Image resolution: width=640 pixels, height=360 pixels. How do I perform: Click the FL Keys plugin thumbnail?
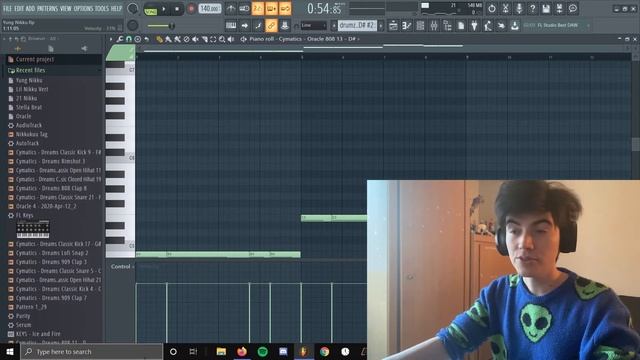[33, 229]
